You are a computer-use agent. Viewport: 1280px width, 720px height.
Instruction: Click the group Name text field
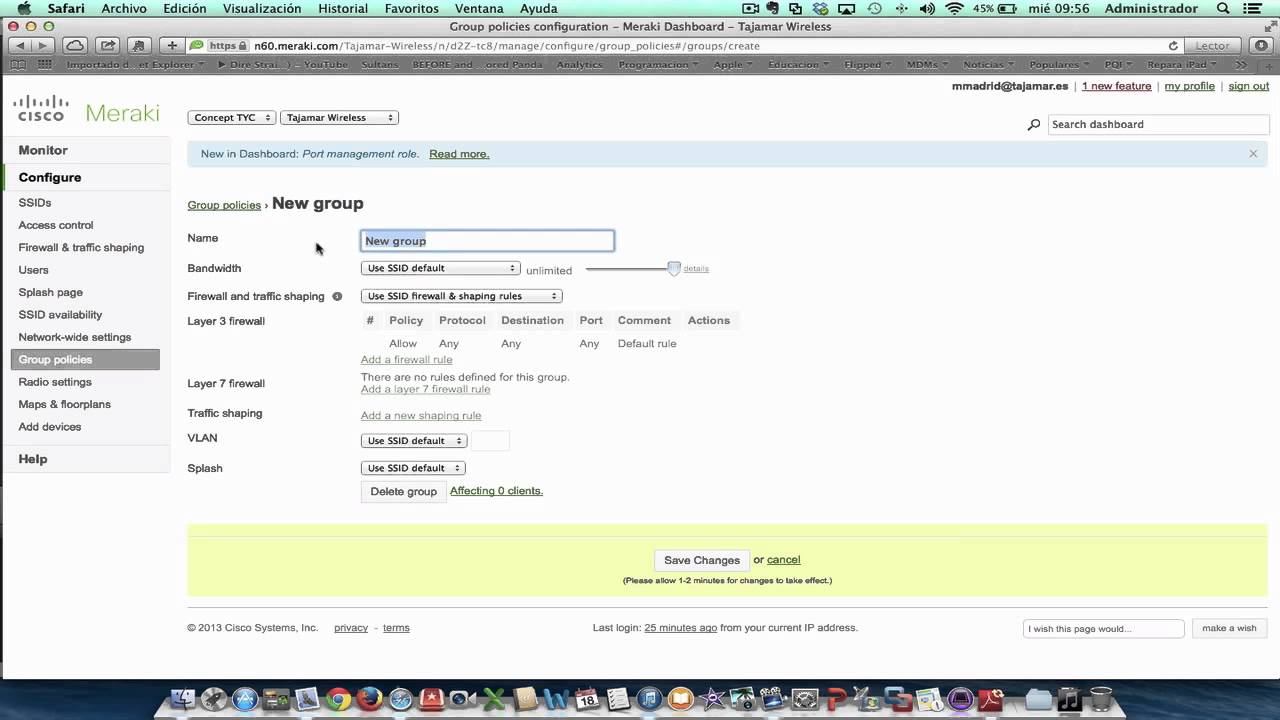[487, 241]
